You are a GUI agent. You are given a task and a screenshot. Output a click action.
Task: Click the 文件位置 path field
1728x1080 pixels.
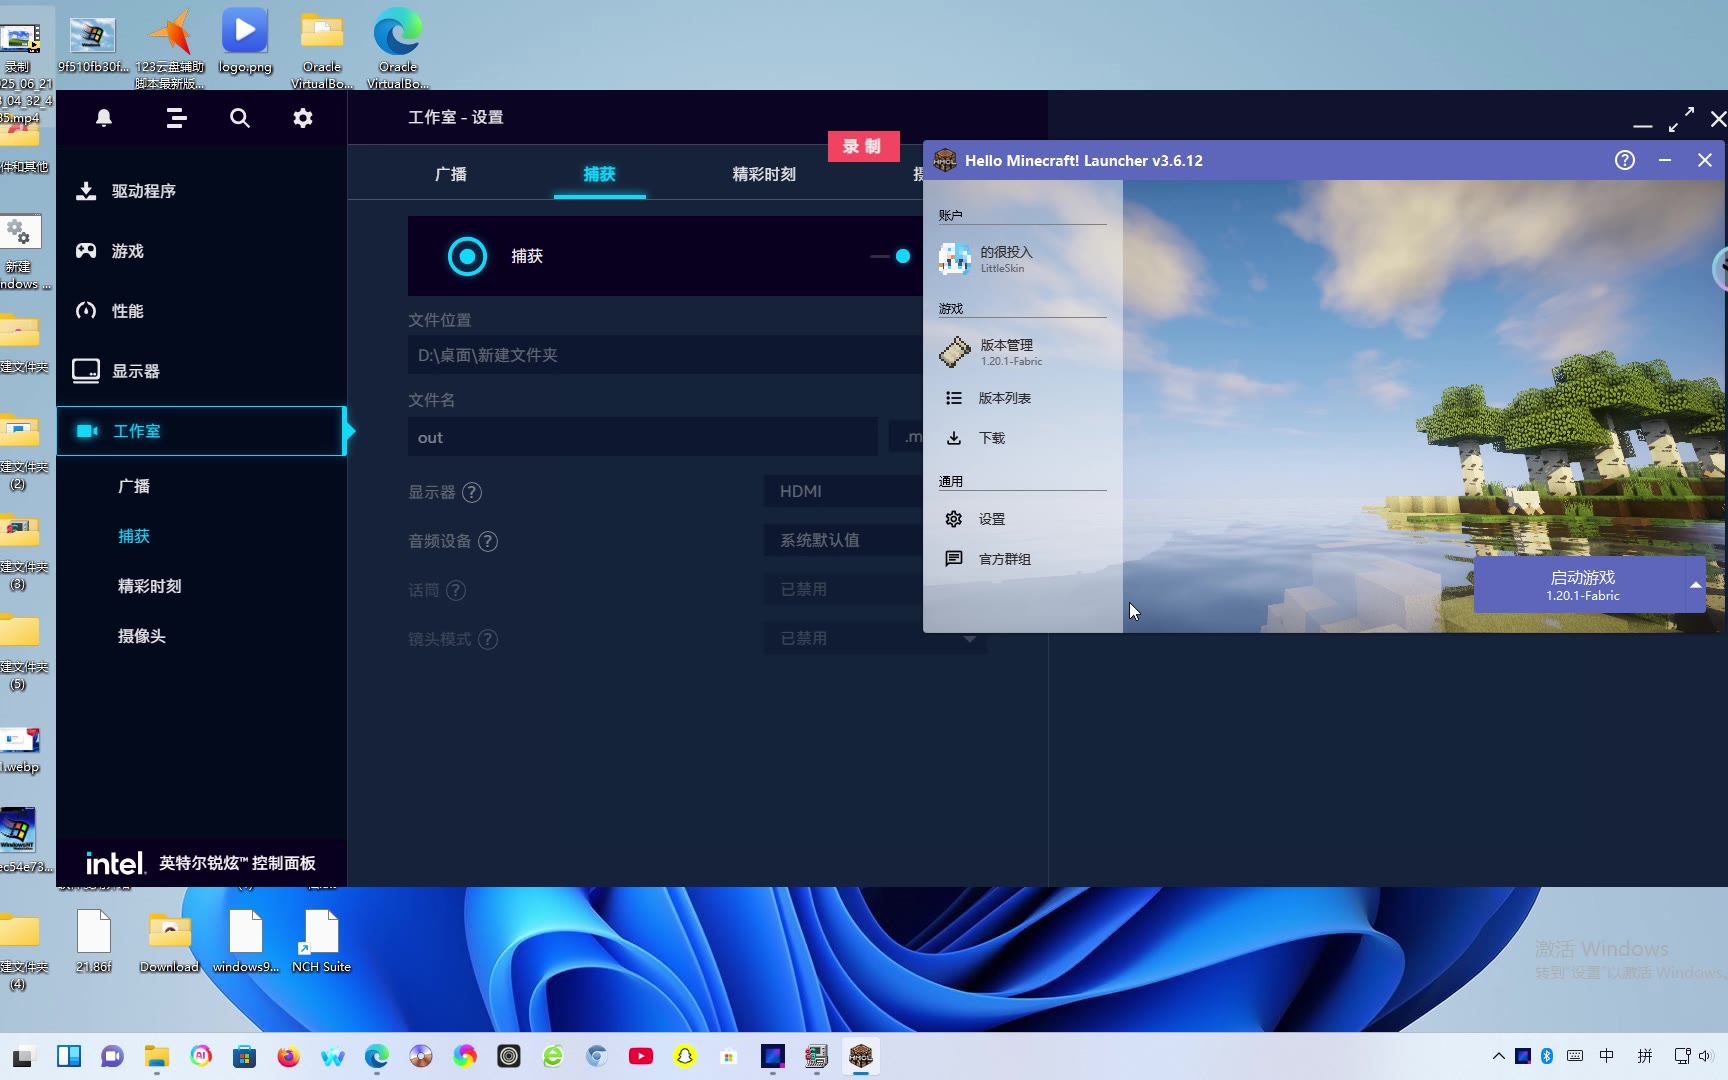point(665,355)
